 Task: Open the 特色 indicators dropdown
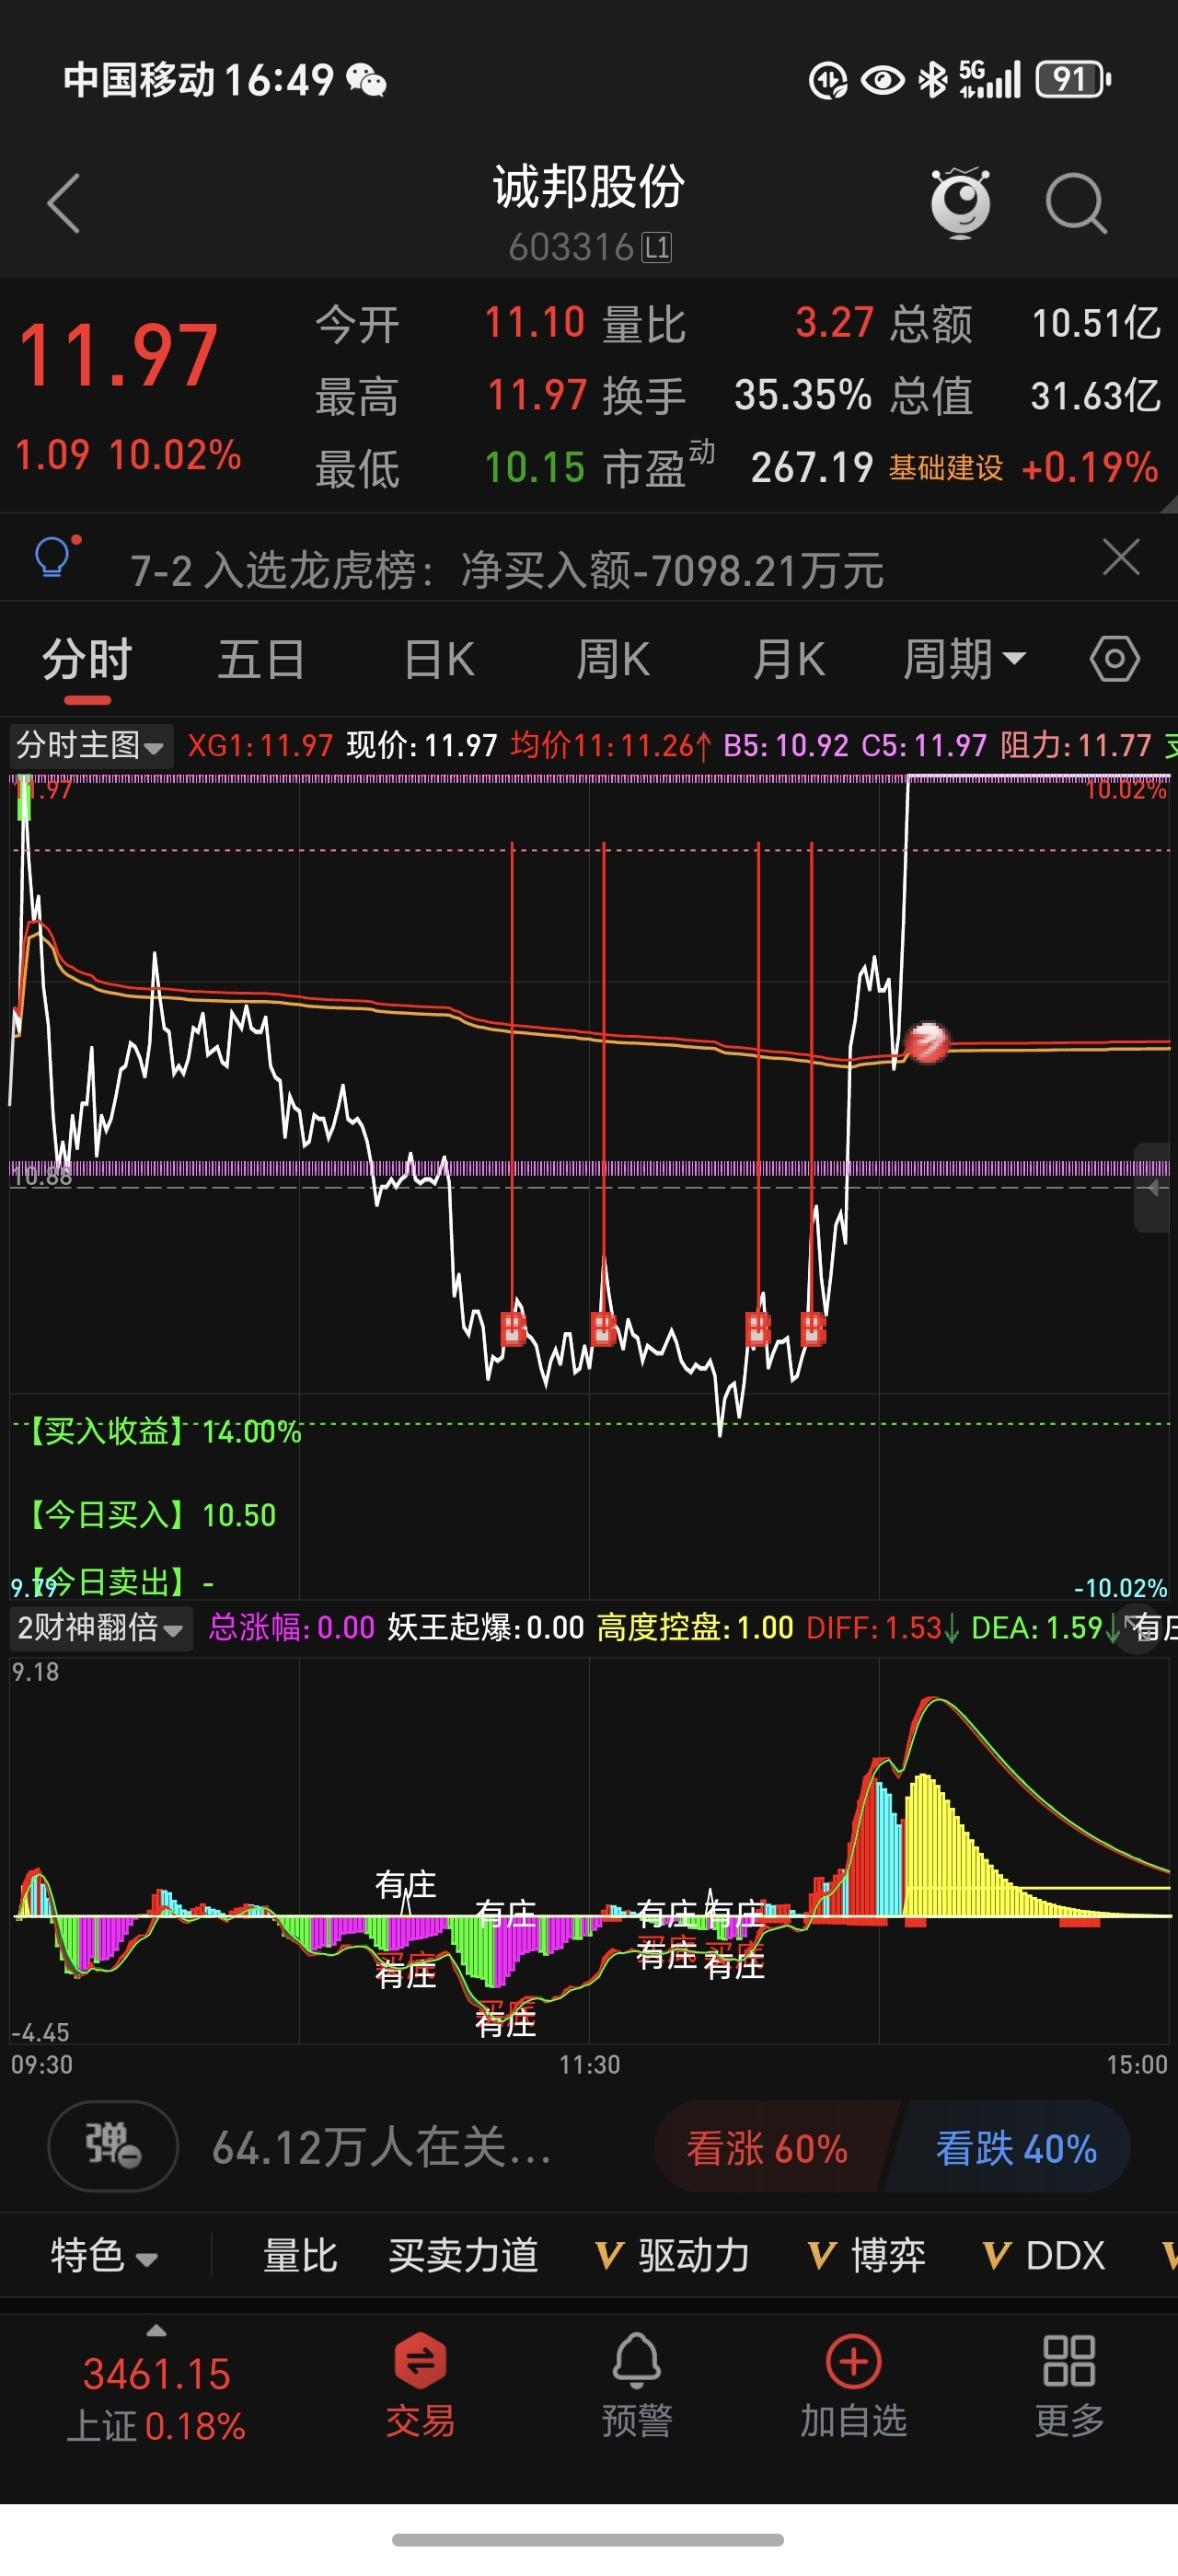click(104, 2256)
